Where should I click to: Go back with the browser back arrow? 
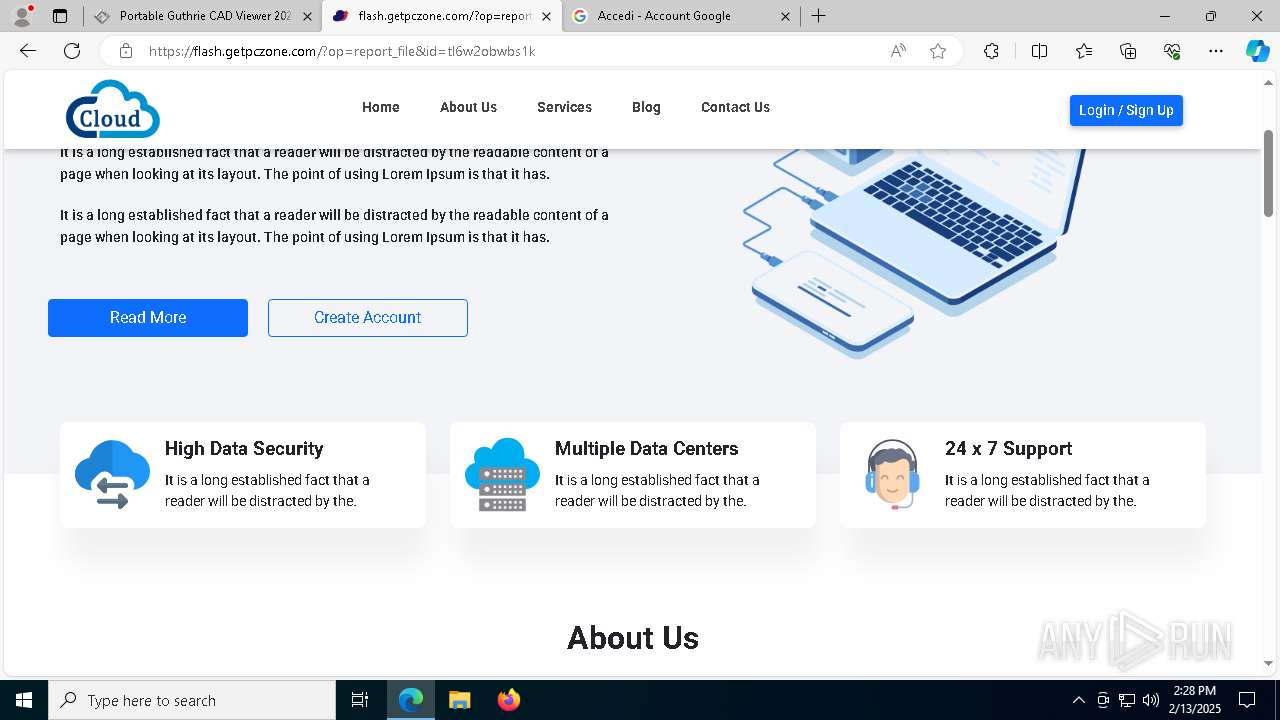tap(28, 51)
